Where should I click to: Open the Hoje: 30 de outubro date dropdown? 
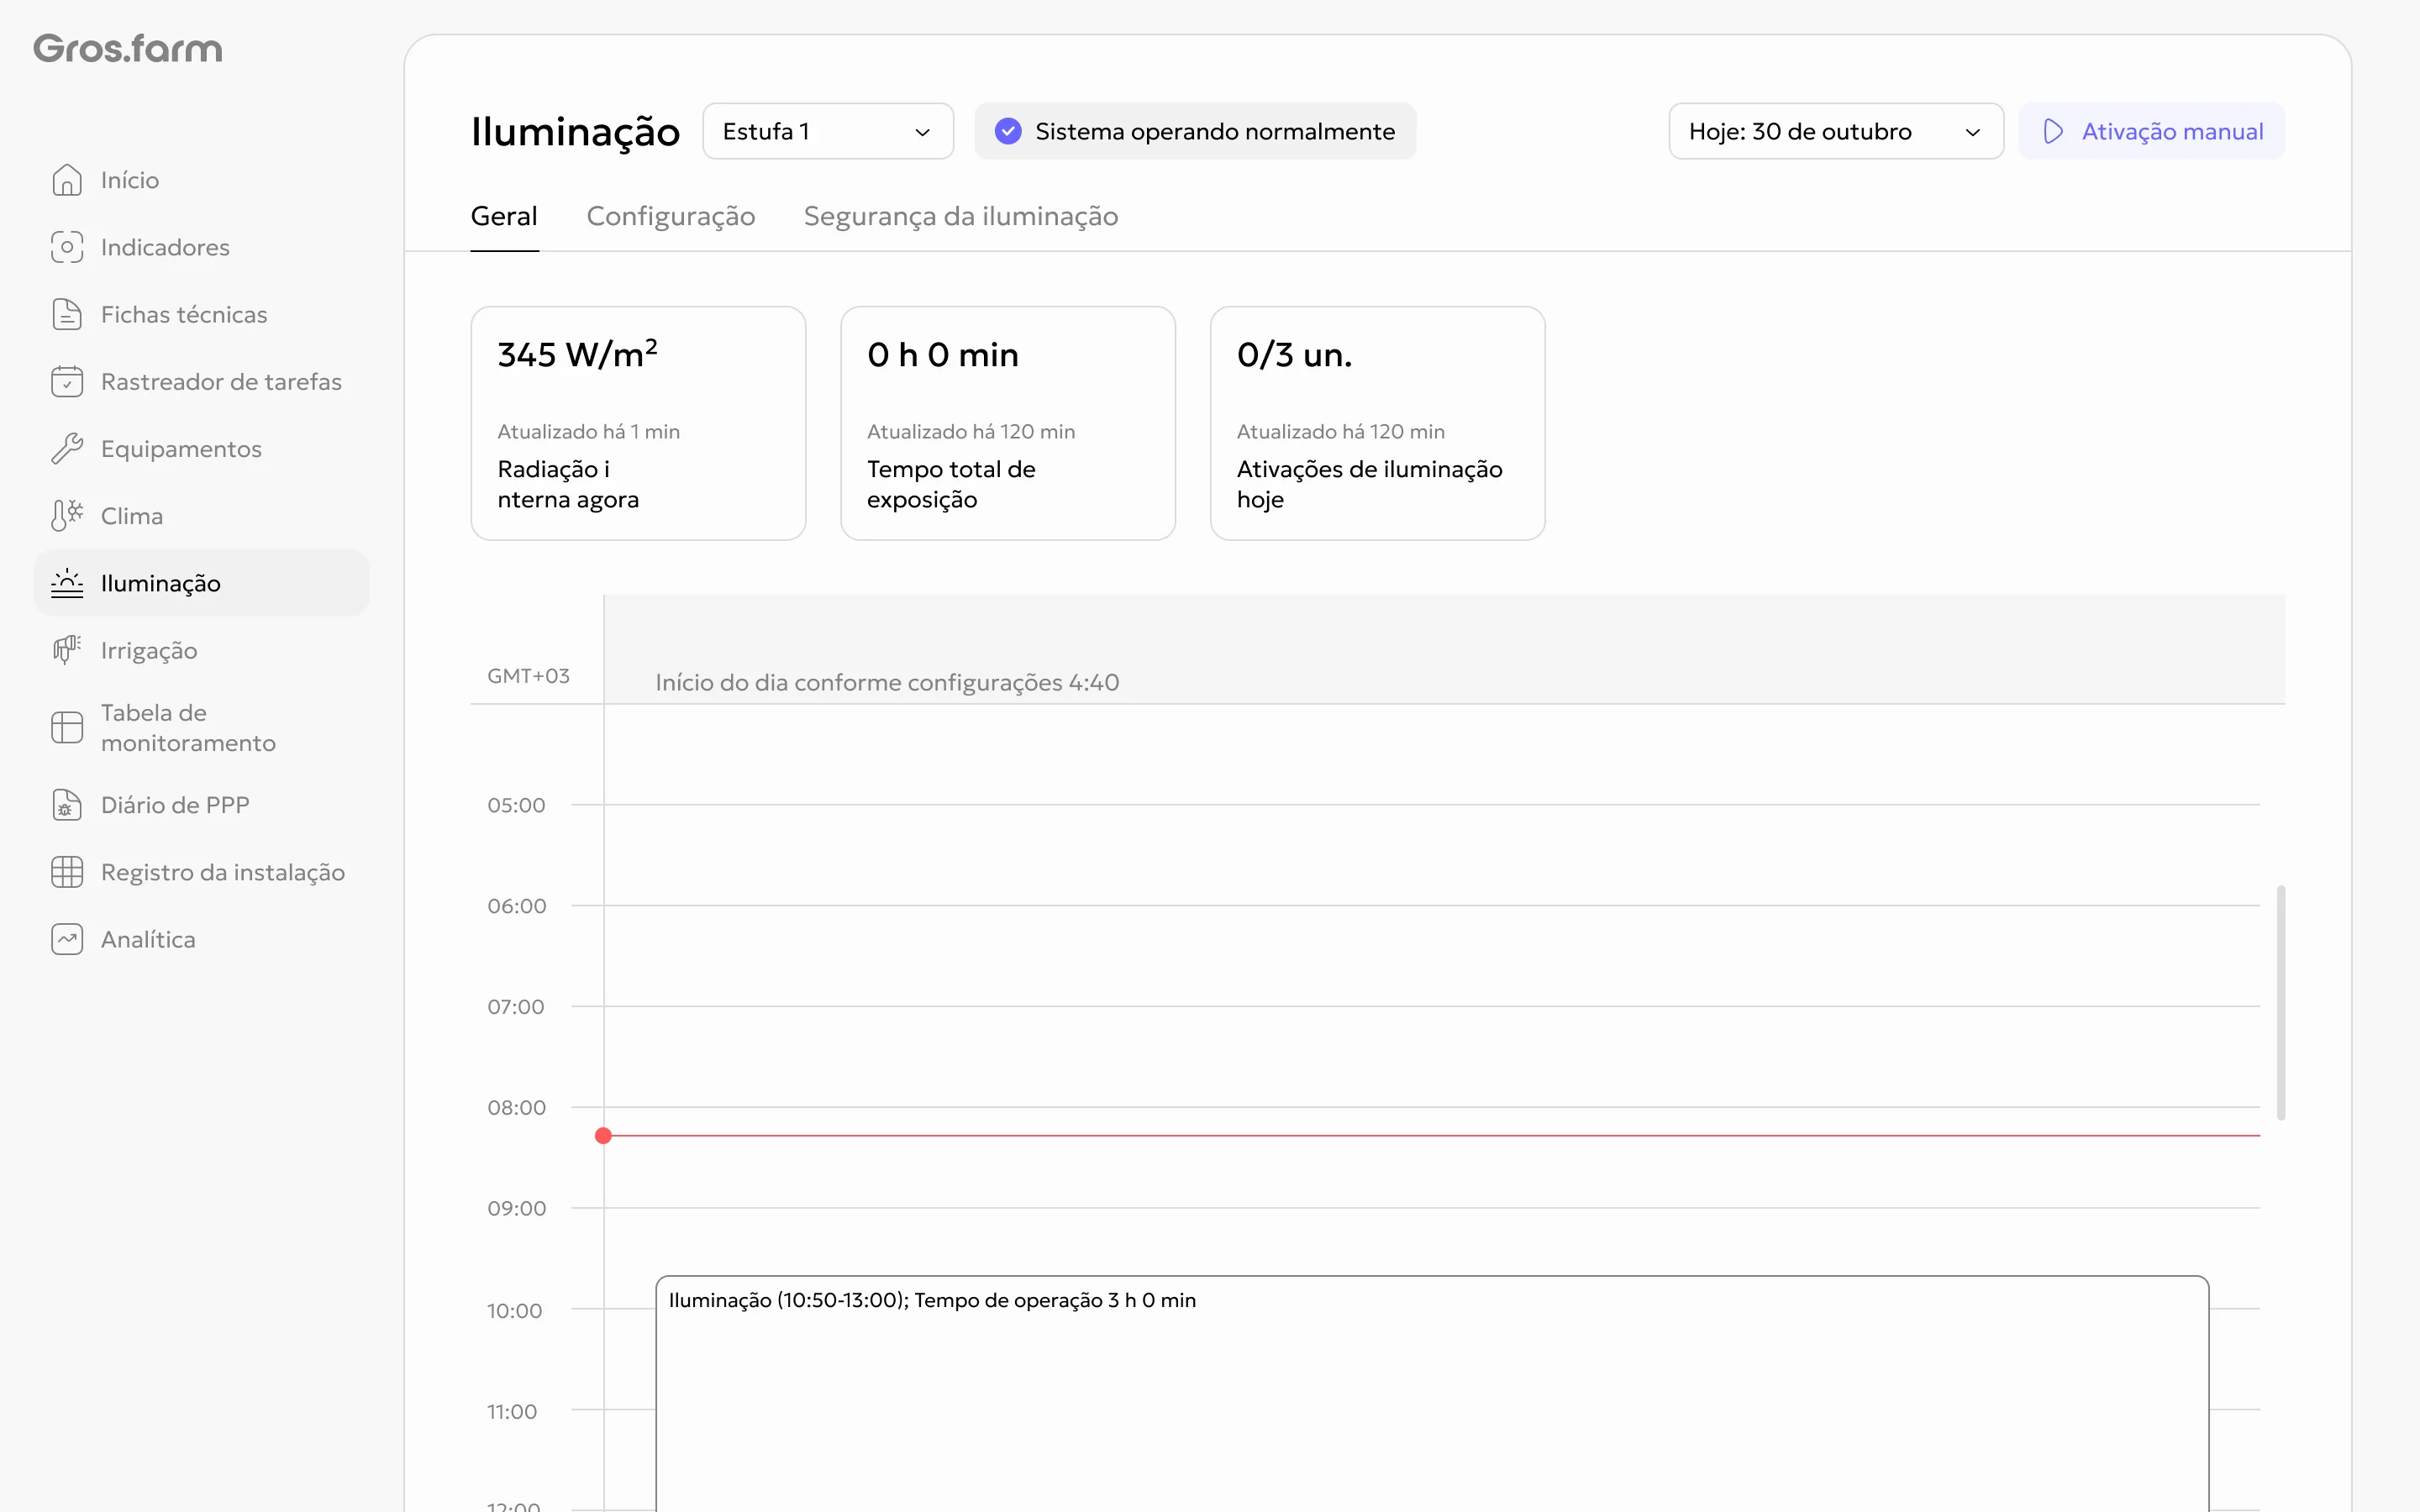pyautogui.click(x=1836, y=131)
